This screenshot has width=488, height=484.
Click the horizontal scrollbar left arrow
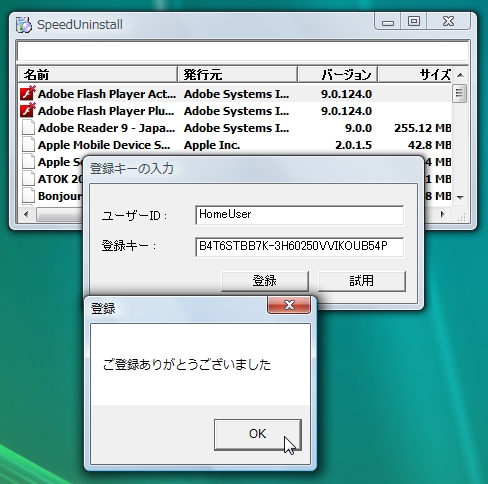[26, 214]
